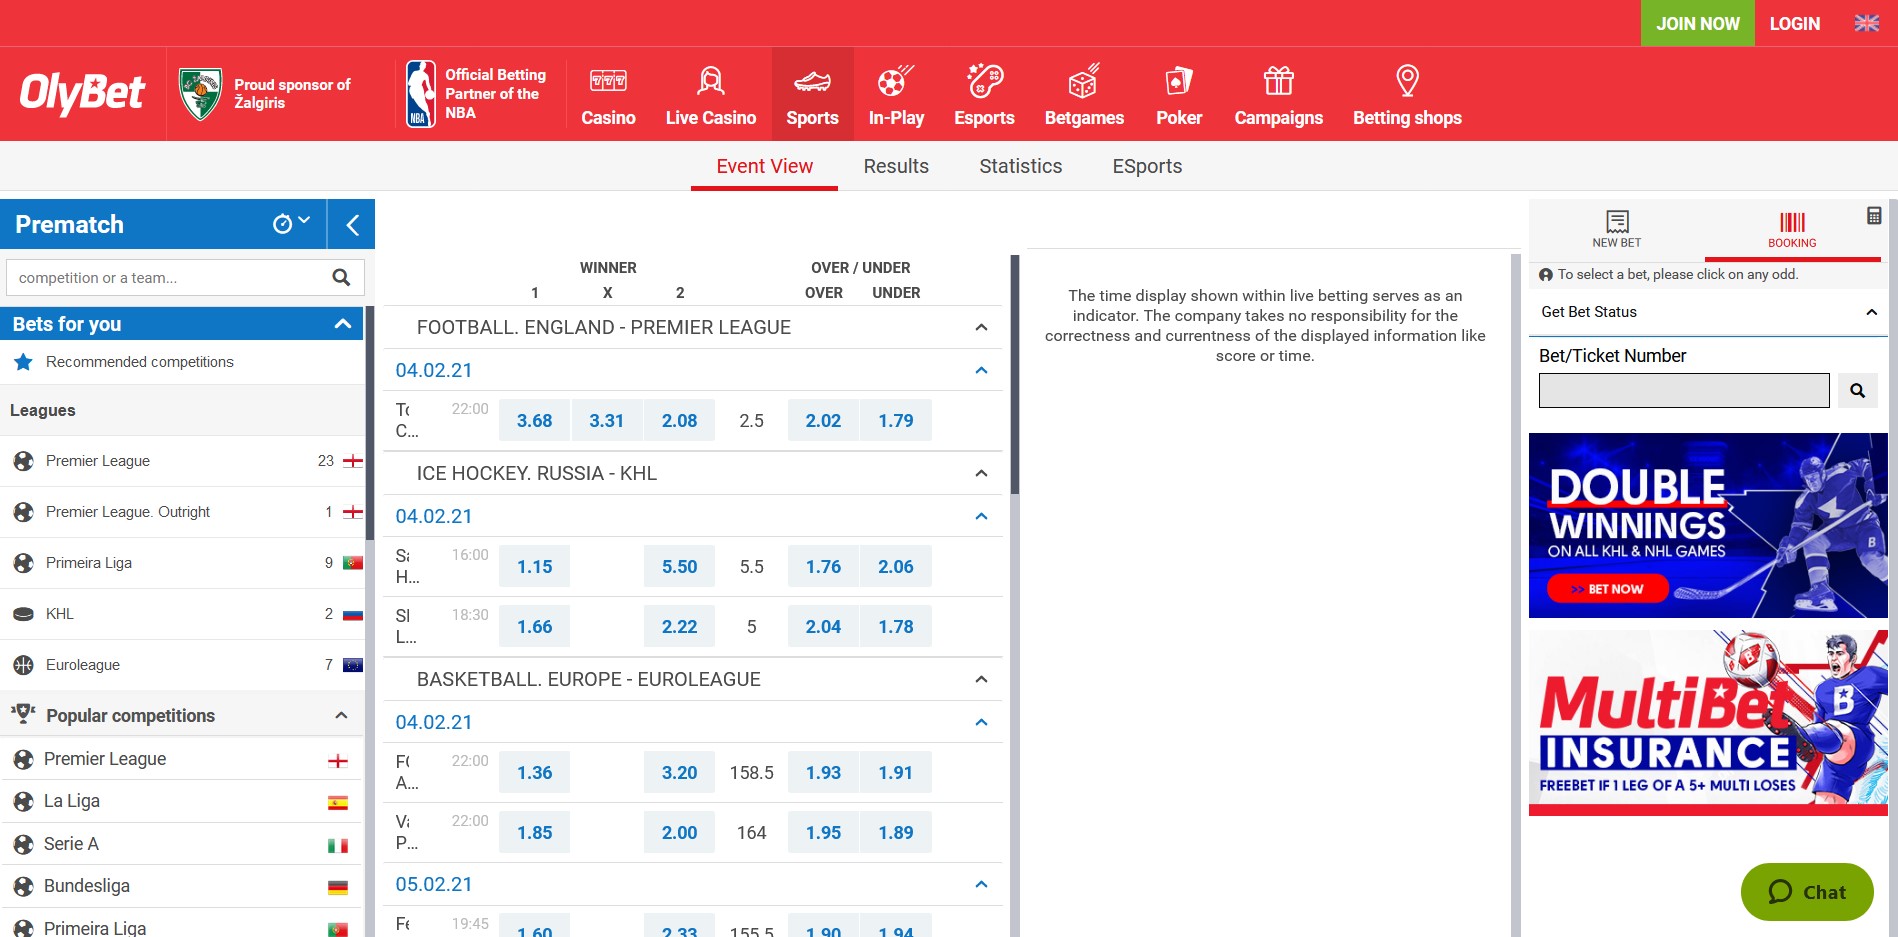Open the Betting shops location section
This screenshot has height=937, width=1898.
point(1407,96)
